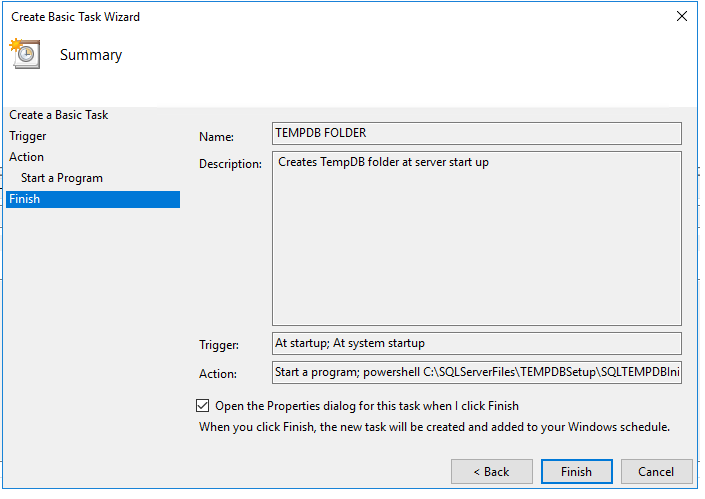The height and width of the screenshot is (499, 705).
Task: Click the Description: label
Action: click(232, 165)
